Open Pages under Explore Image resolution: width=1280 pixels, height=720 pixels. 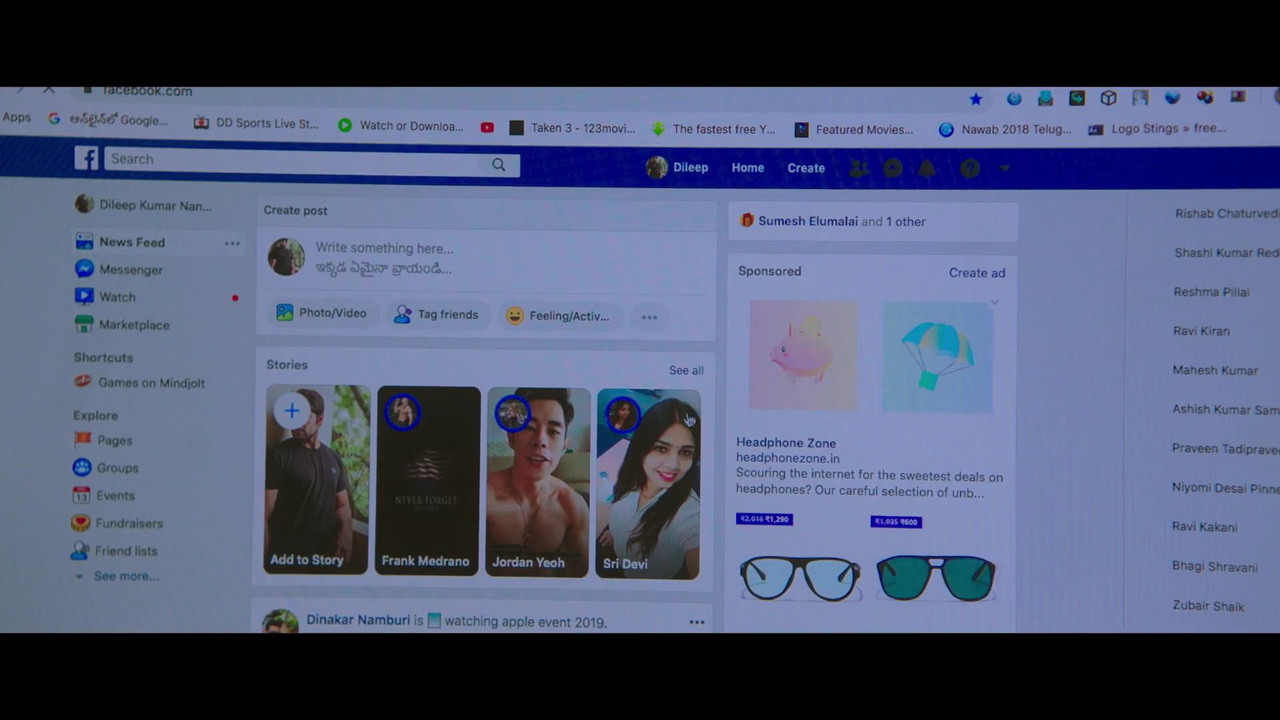[x=103, y=440]
